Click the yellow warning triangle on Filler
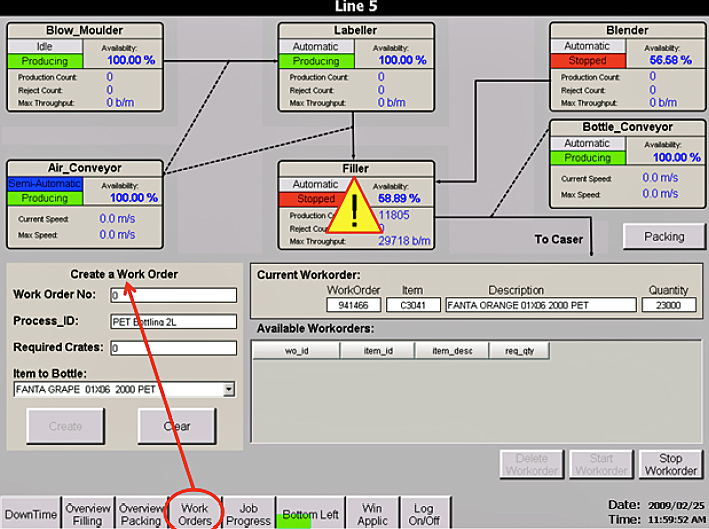 tap(355, 206)
